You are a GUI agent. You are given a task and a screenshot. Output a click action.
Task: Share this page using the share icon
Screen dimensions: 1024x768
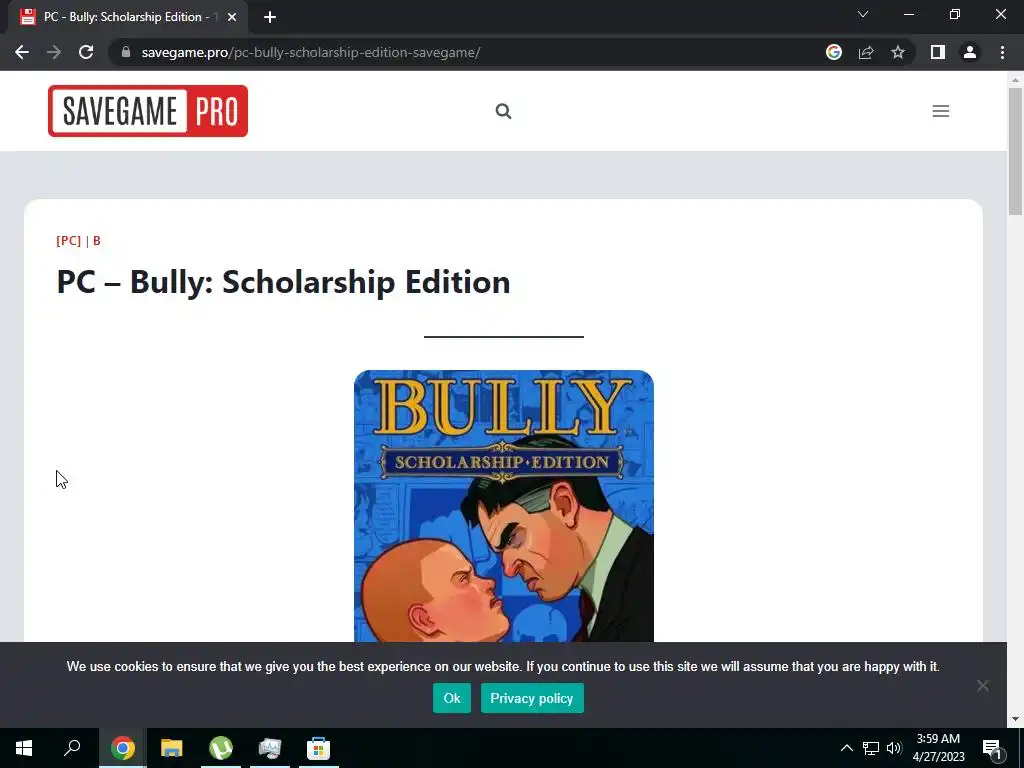(x=866, y=52)
